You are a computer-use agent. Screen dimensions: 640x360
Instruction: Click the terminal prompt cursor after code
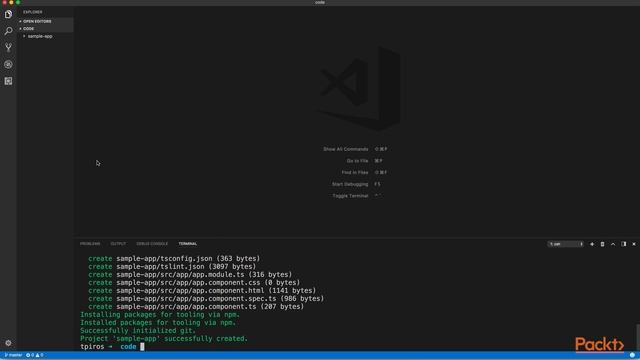[142, 347]
